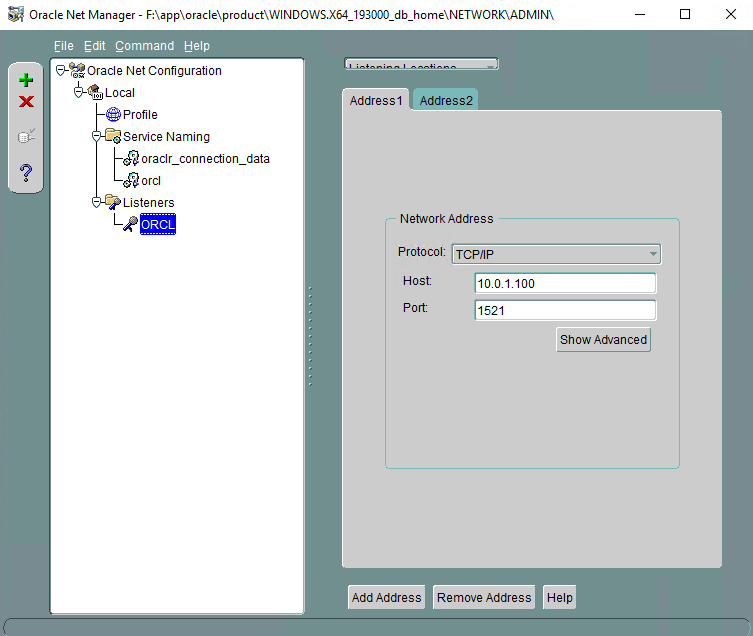Switch to the Address1 tab
Viewport: 753px width, 636px height.
376,100
